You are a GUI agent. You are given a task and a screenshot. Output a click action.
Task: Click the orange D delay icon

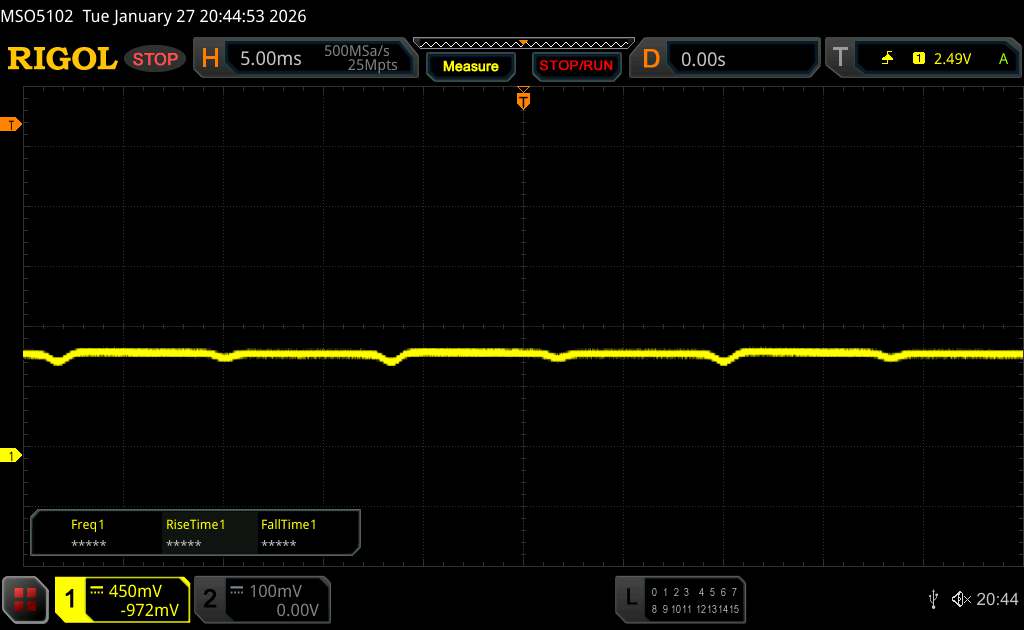pyautogui.click(x=651, y=59)
